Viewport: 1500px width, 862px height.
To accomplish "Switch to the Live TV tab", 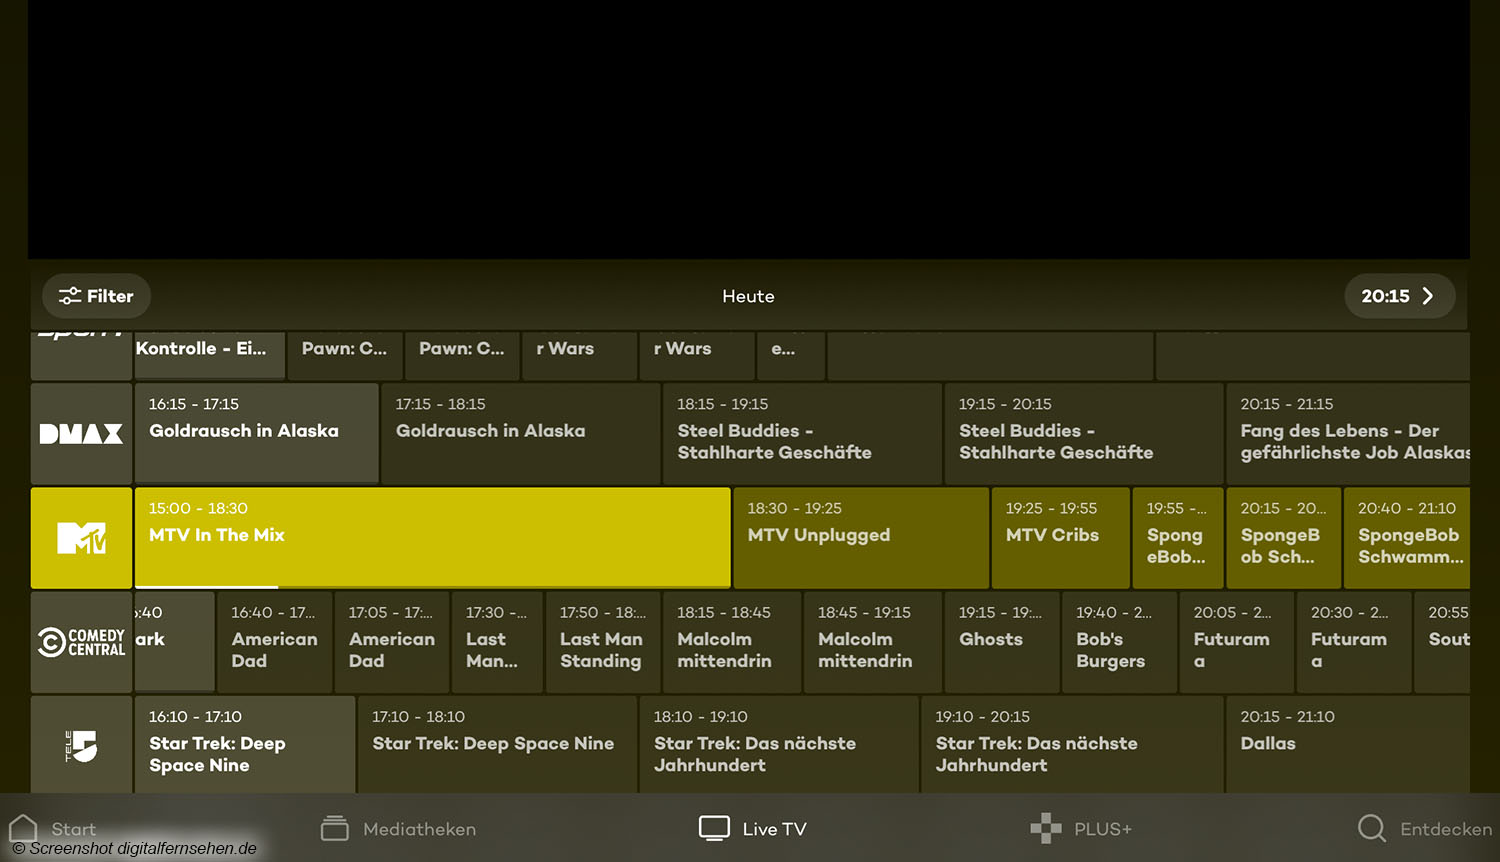I will [753, 829].
